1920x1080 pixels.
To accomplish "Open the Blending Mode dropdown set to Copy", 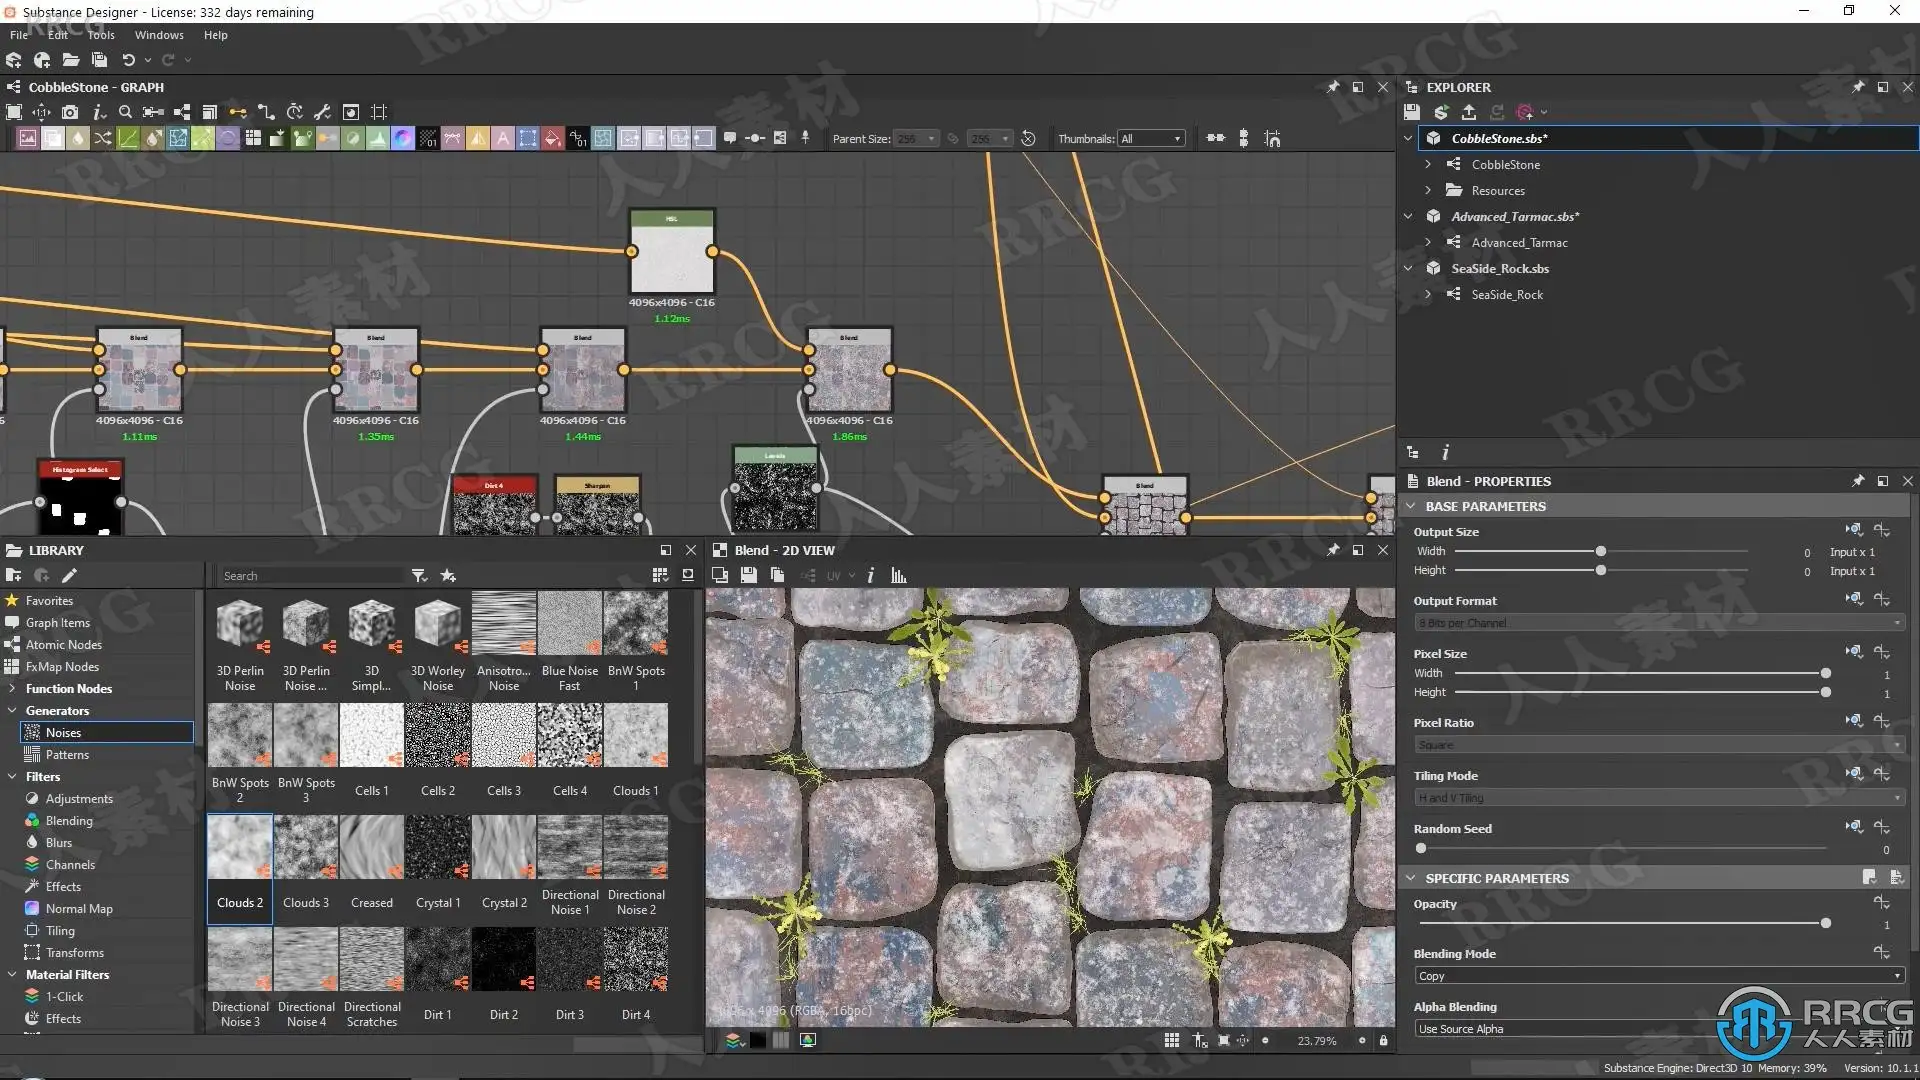I will (1658, 976).
